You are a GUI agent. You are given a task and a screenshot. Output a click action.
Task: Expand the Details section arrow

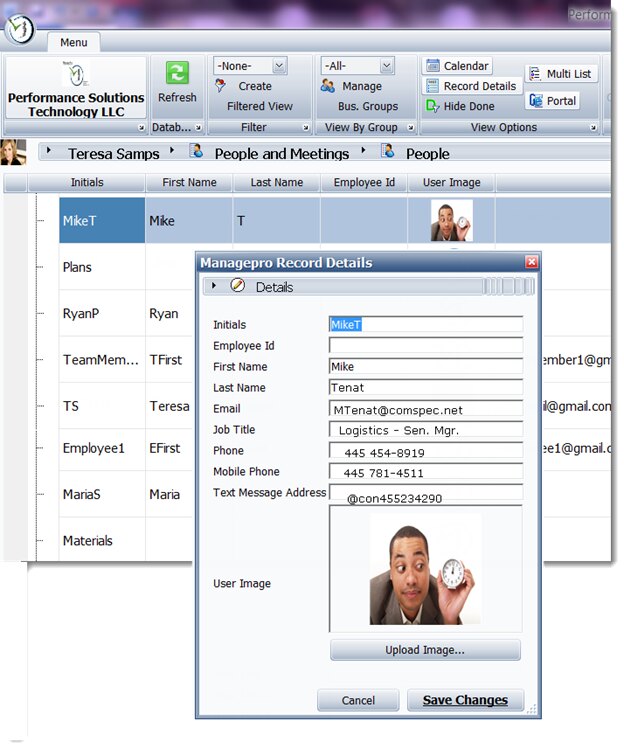point(214,286)
